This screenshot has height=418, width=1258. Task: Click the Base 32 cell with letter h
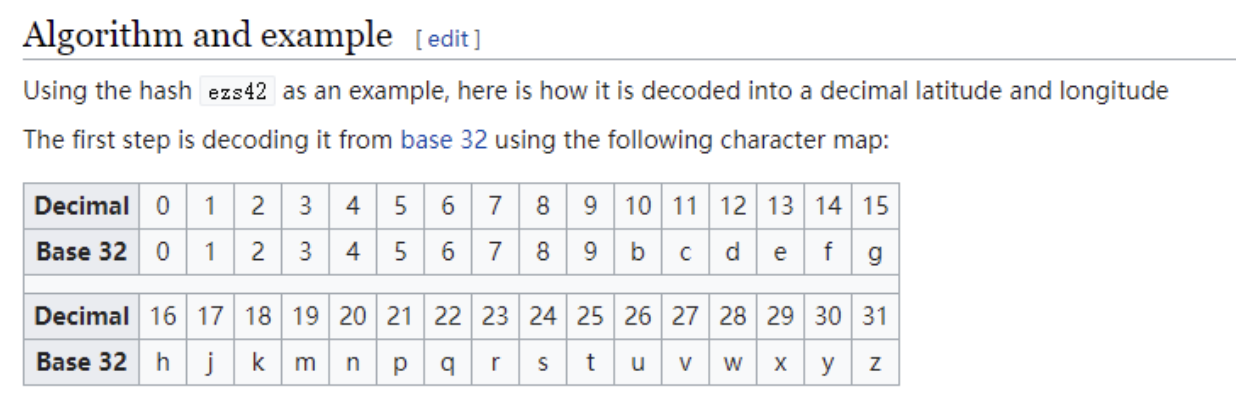[162, 362]
